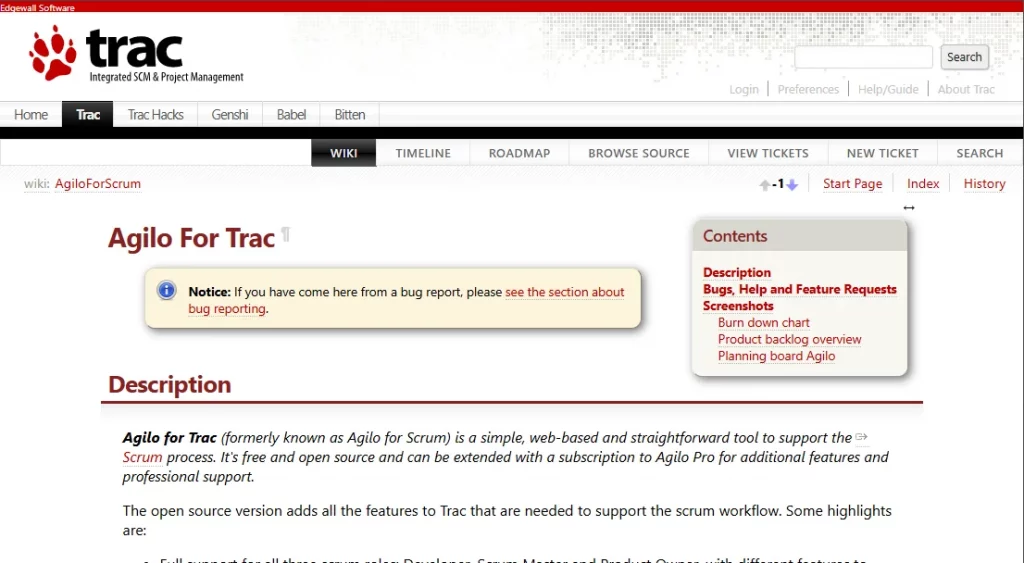Switch to the Babel tab

[x=291, y=114]
